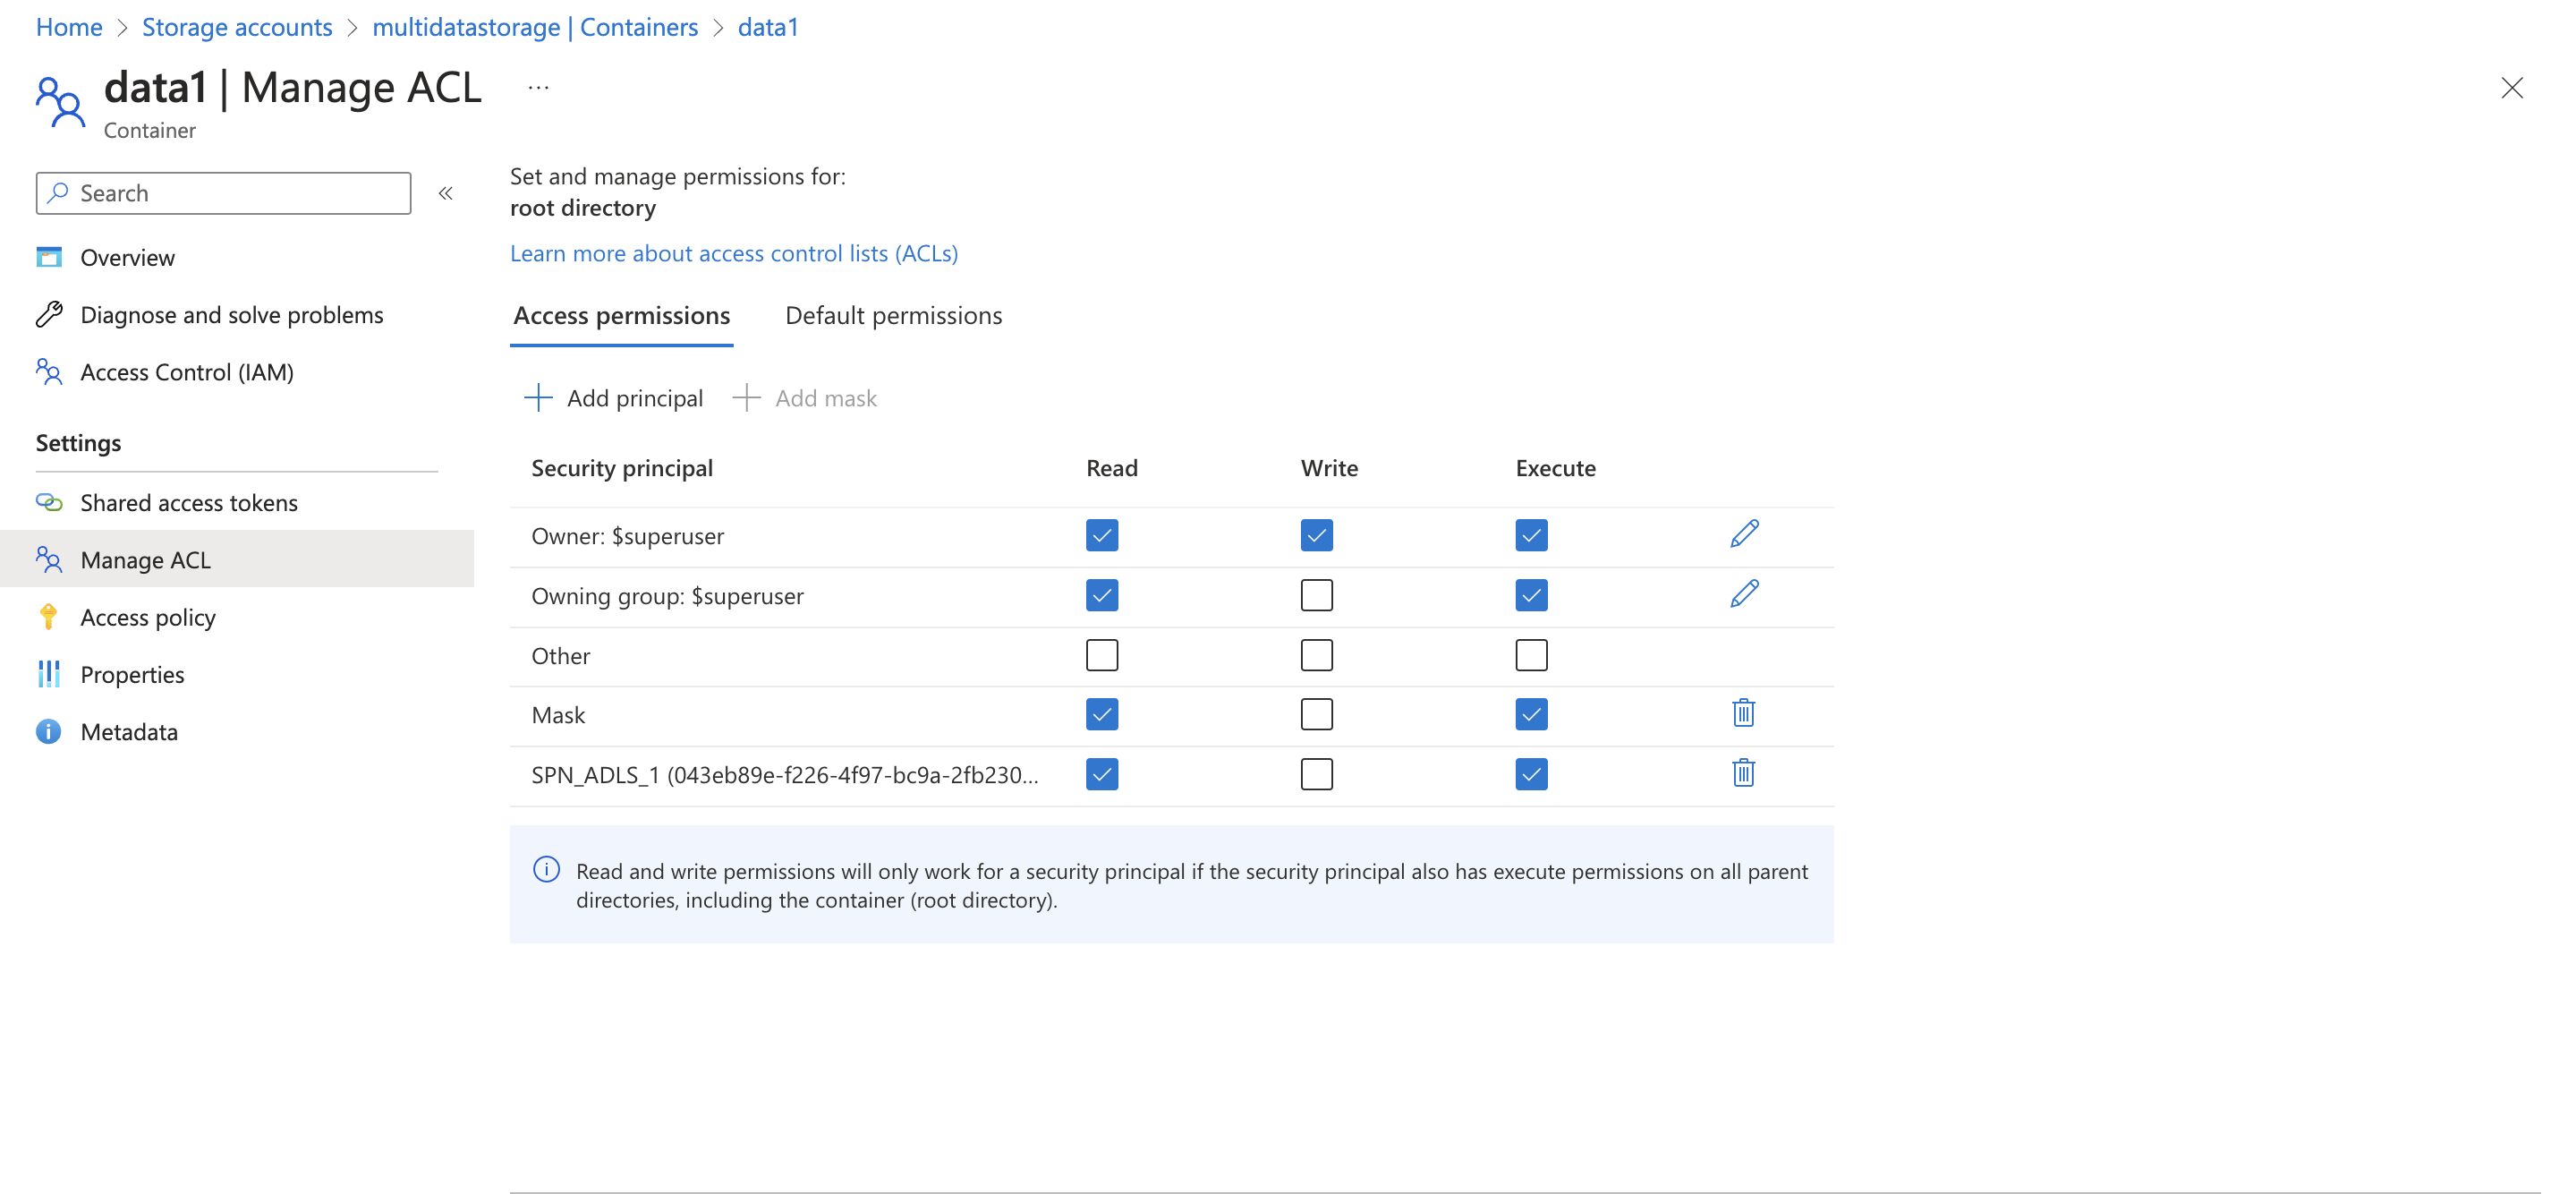Delete the Mask entry with trash icon
This screenshot has height=1194, width=2576.
click(1743, 713)
